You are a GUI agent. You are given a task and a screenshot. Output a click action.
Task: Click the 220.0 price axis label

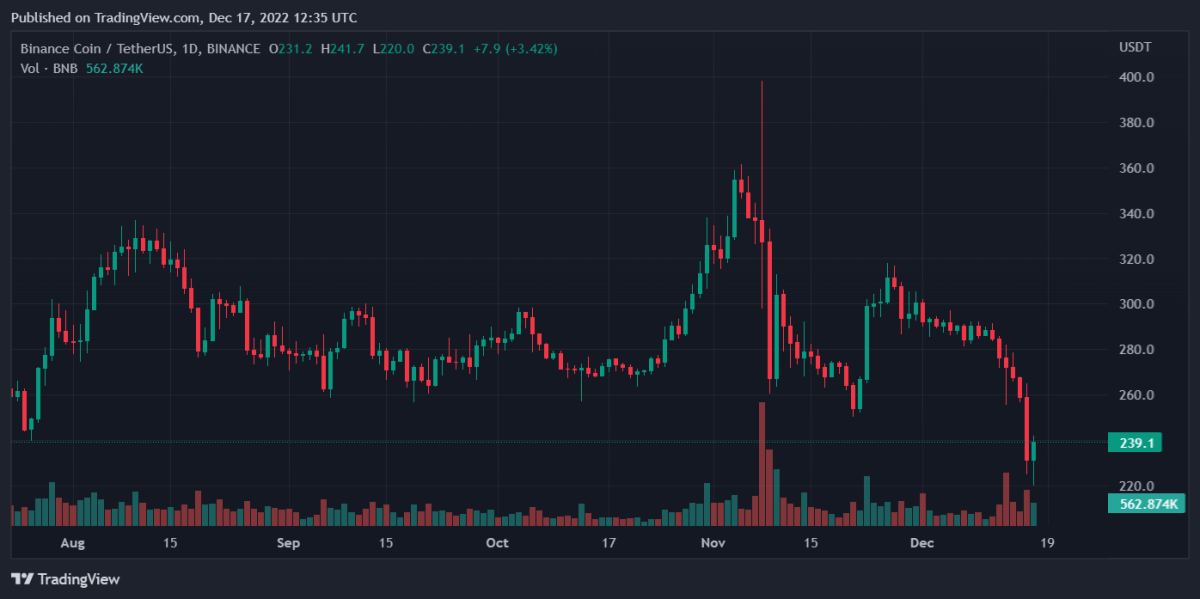1137,486
